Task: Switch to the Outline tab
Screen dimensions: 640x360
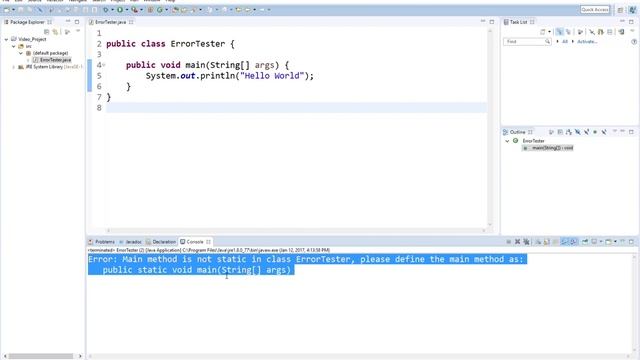Action: [518, 132]
